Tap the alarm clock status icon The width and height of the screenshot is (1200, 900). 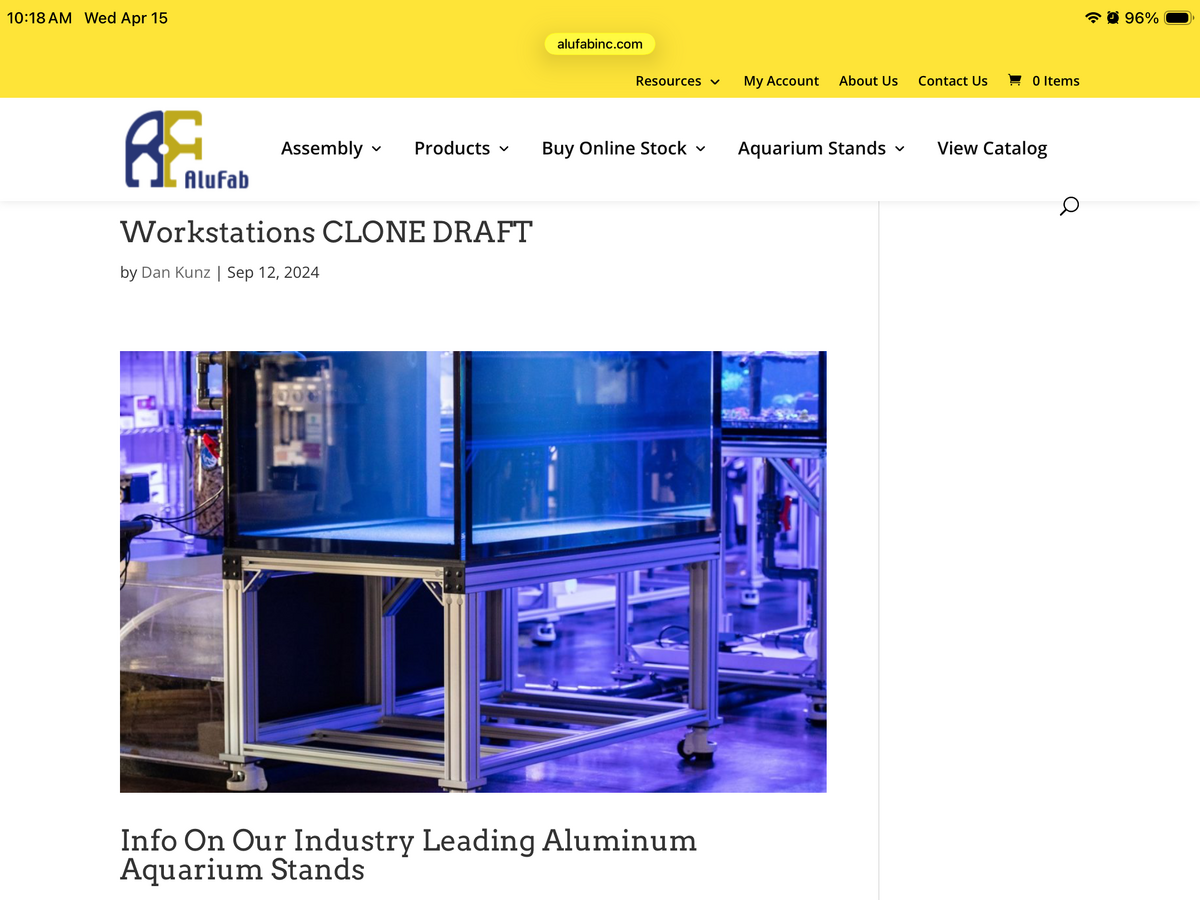point(1113,18)
